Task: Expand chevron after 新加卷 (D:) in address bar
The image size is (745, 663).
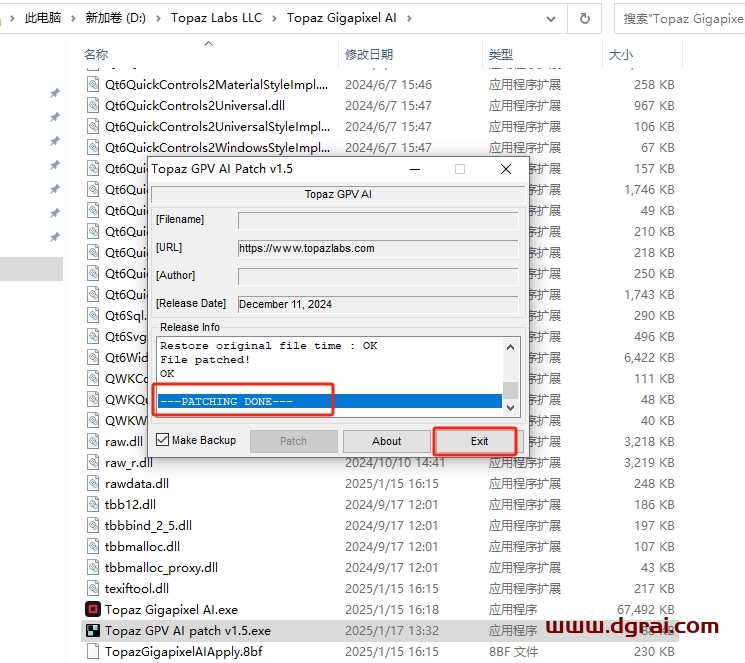Action: pyautogui.click(x=158, y=19)
